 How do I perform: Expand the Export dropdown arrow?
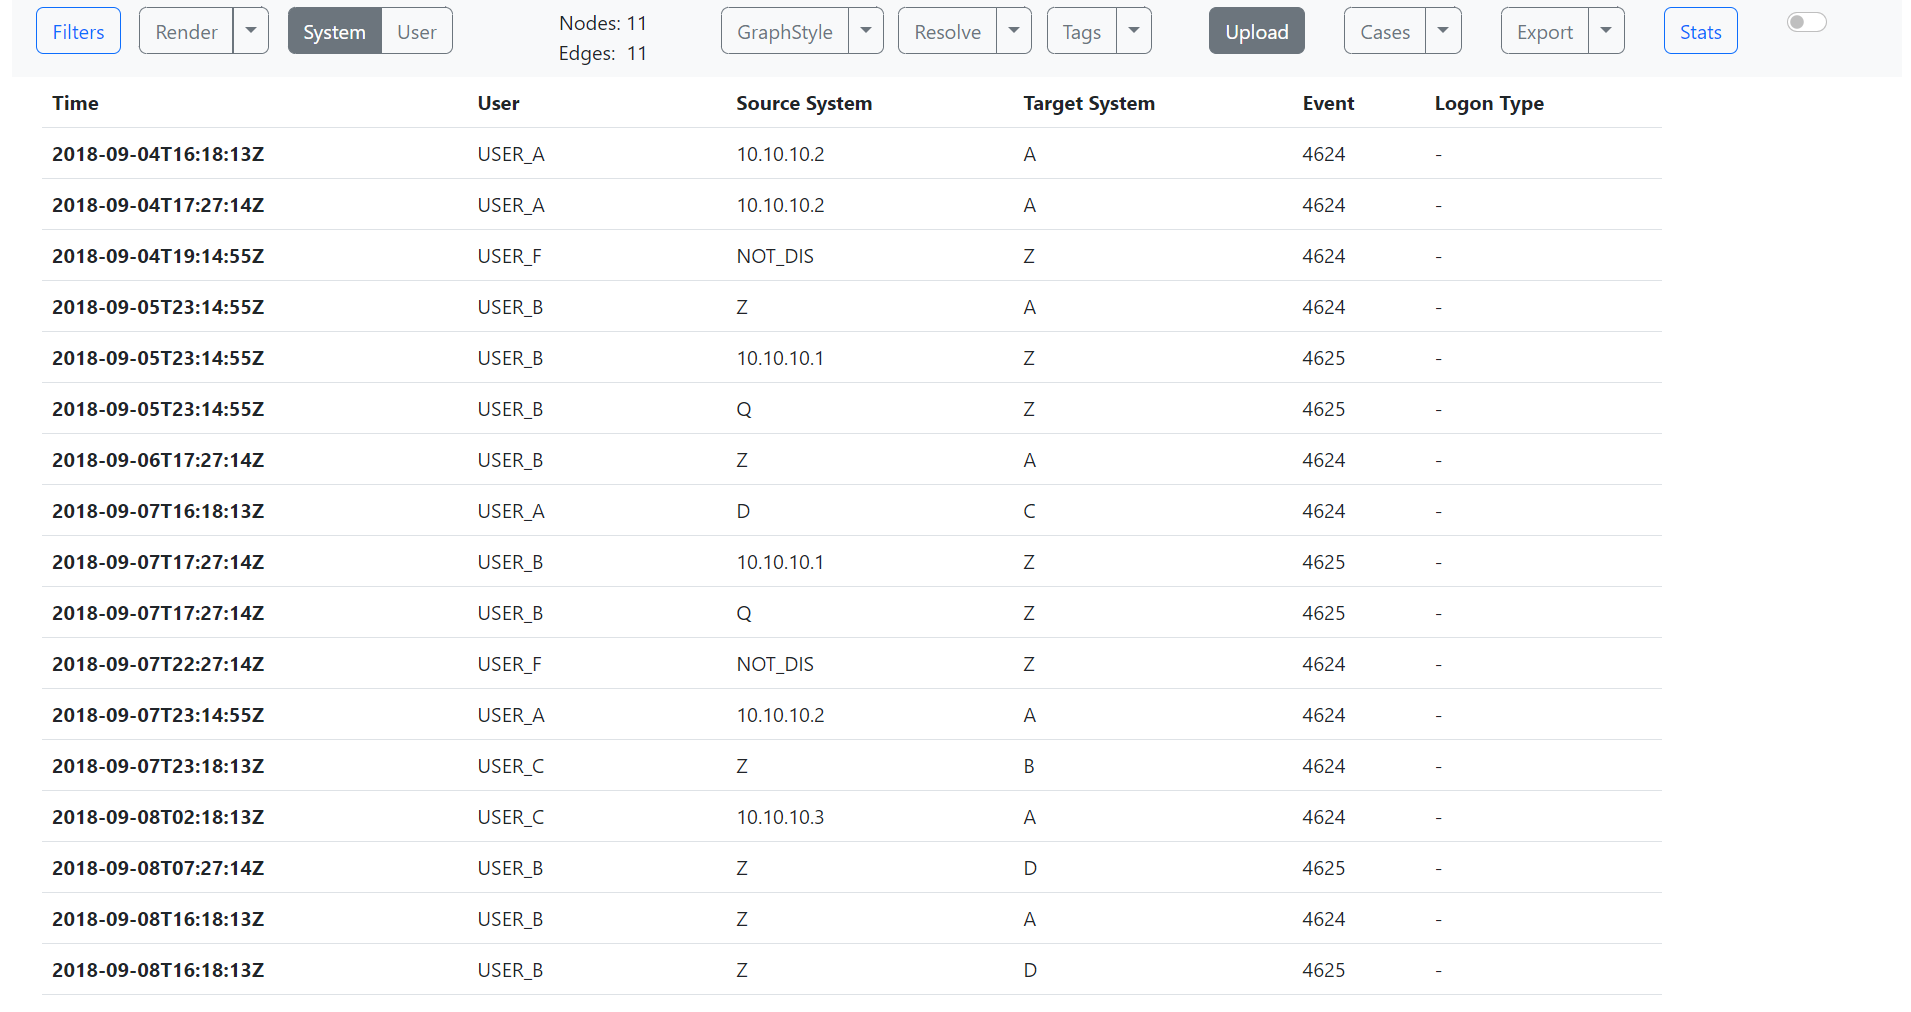click(x=1606, y=31)
